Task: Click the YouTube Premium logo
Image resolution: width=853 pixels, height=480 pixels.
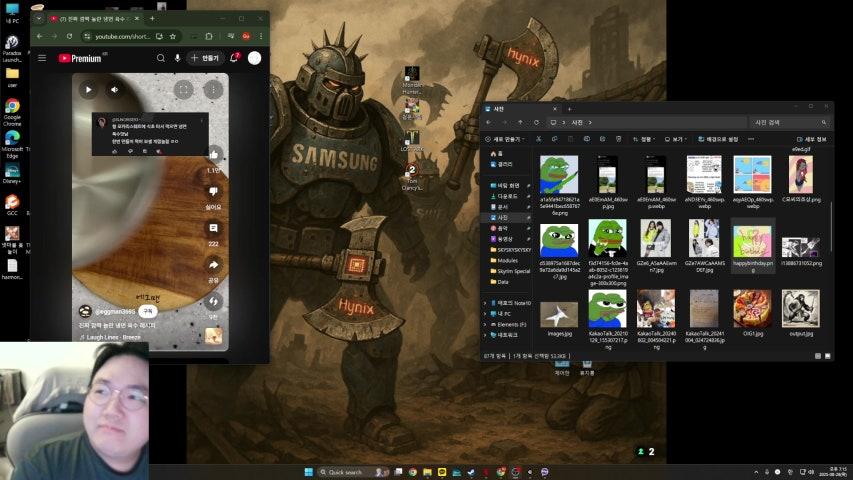Action: (x=80, y=58)
